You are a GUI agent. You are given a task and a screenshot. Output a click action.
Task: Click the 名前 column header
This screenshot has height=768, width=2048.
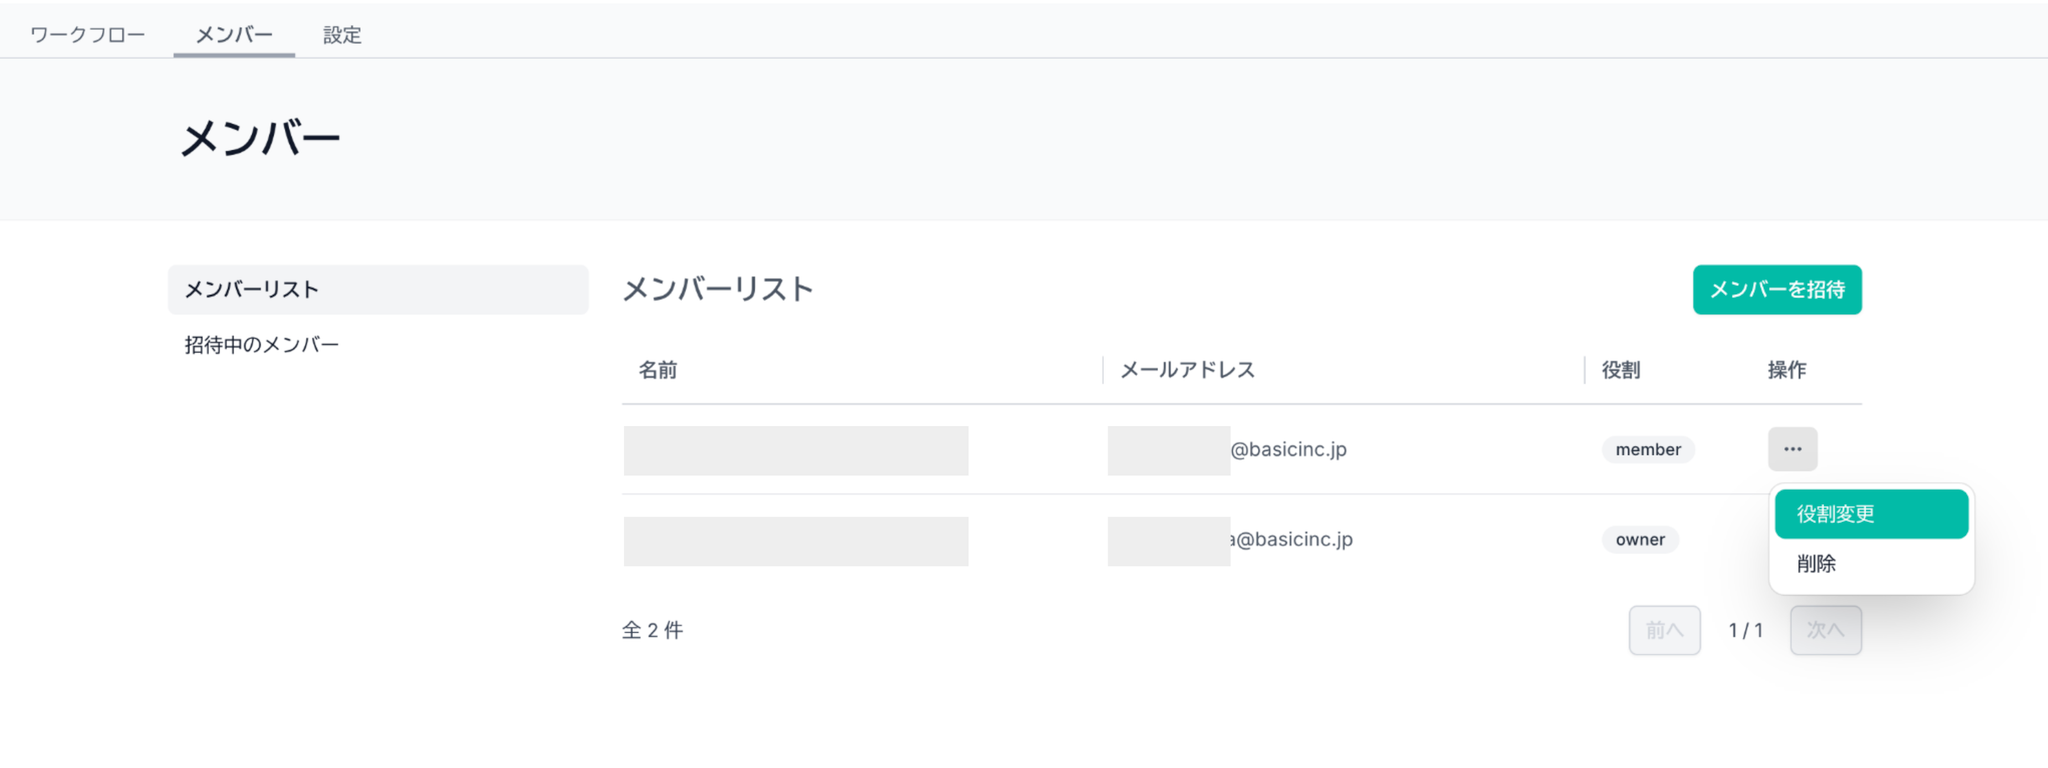(658, 370)
